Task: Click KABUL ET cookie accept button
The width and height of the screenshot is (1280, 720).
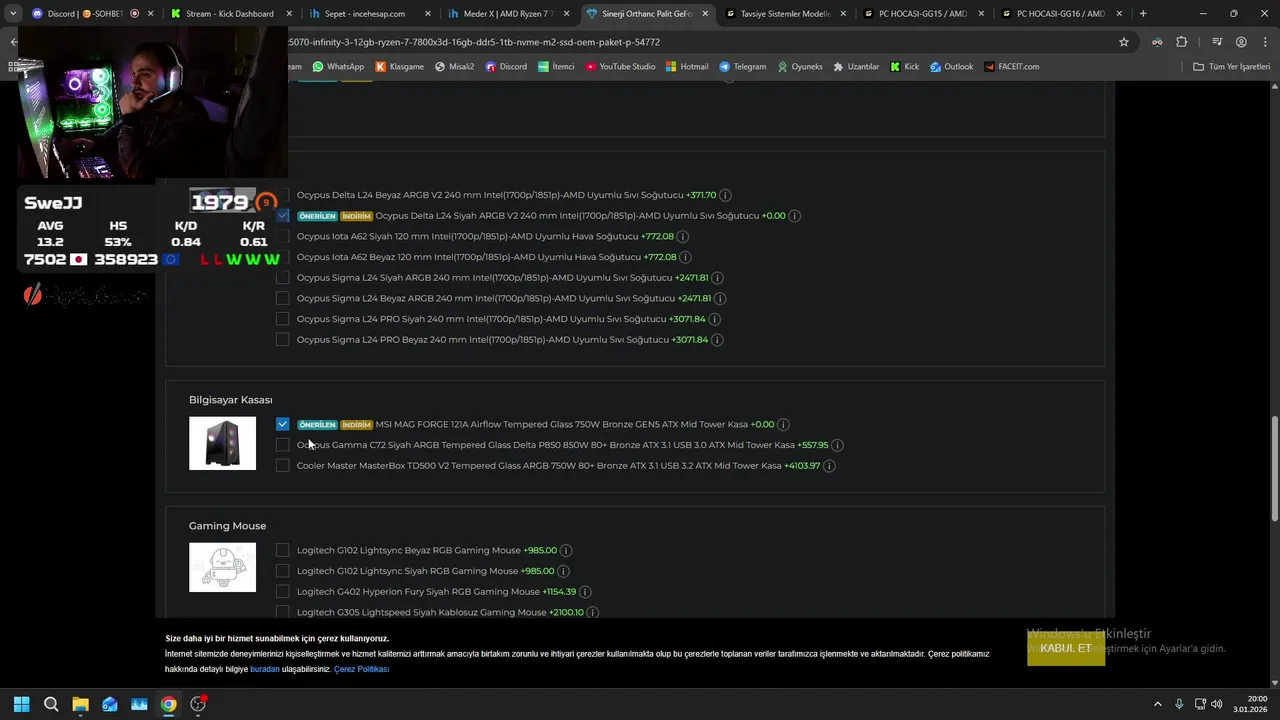Action: (1066, 648)
